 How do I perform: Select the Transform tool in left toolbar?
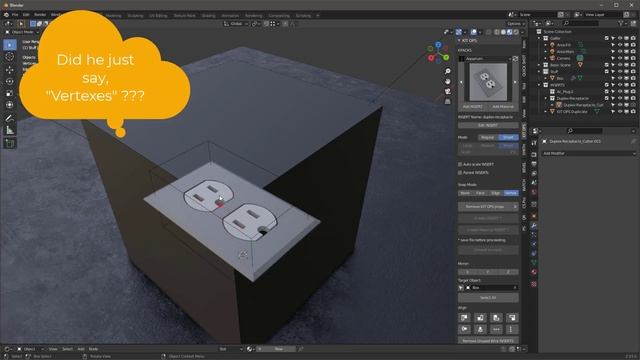(10, 105)
